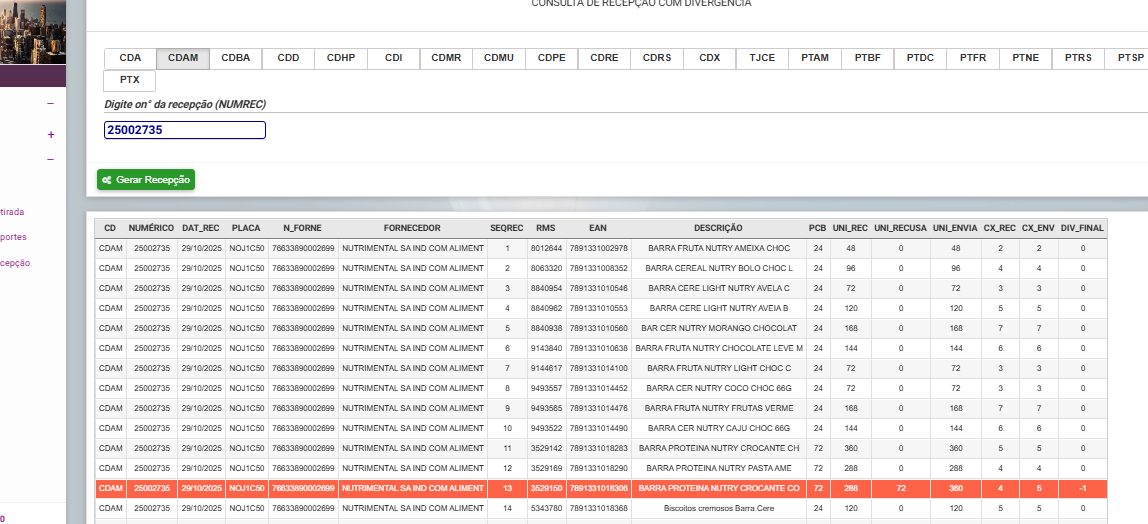The width and height of the screenshot is (1148, 524).
Task: Switch to the PTSP tab
Action: point(1130,58)
